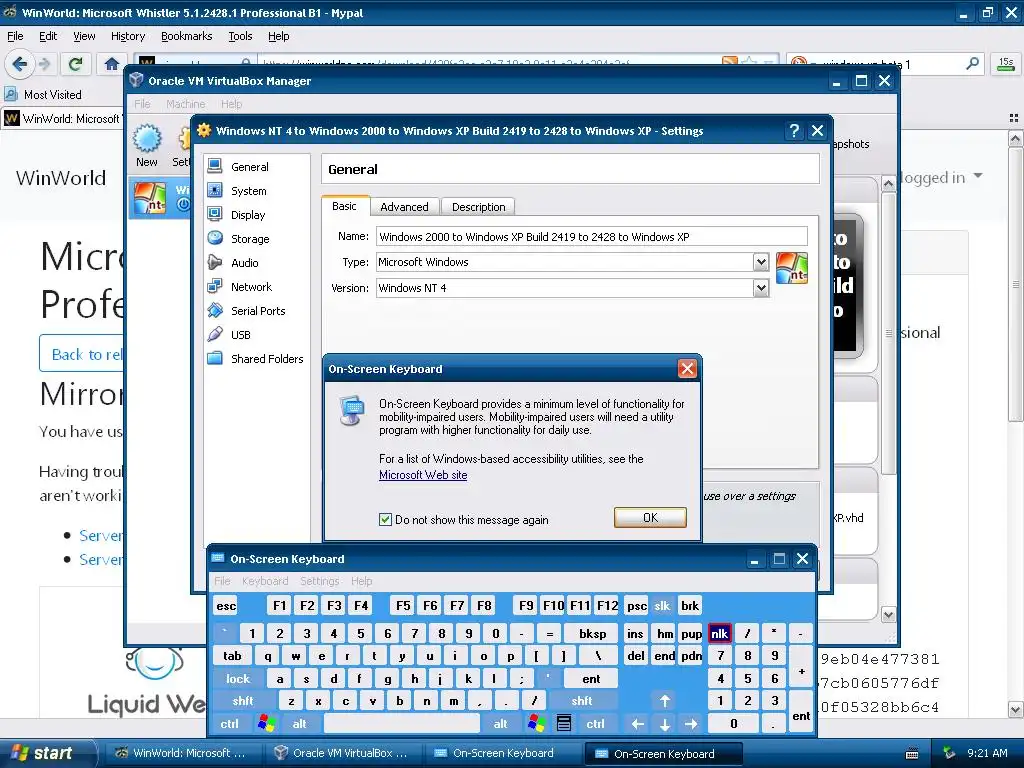Click F5 key on On-Screen Keyboard
Viewport: 1024px width, 768px height.
[403, 605]
